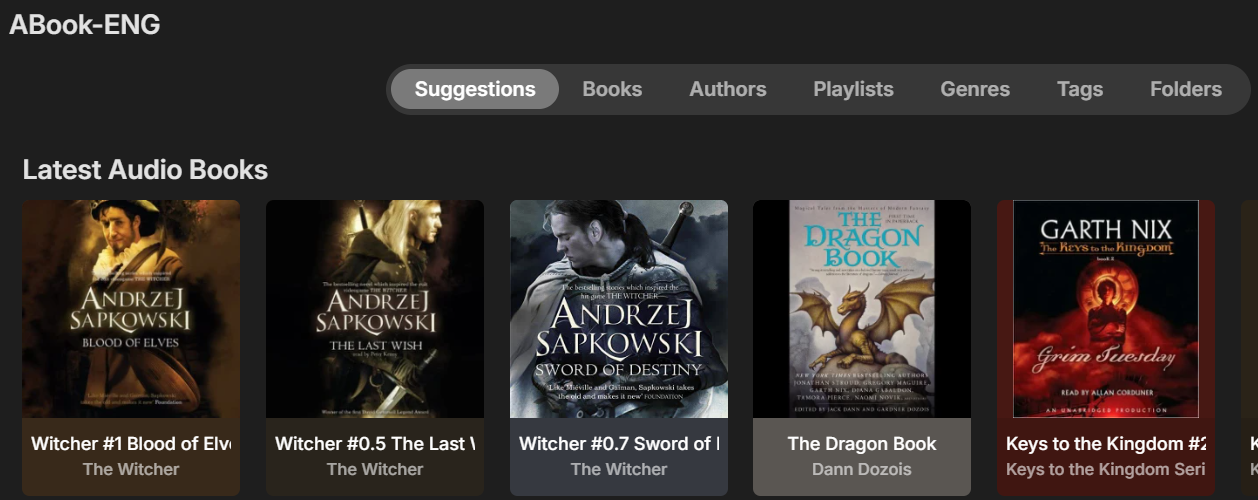Open the Authors tab
The height and width of the screenshot is (500, 1258).
[728, 89]
